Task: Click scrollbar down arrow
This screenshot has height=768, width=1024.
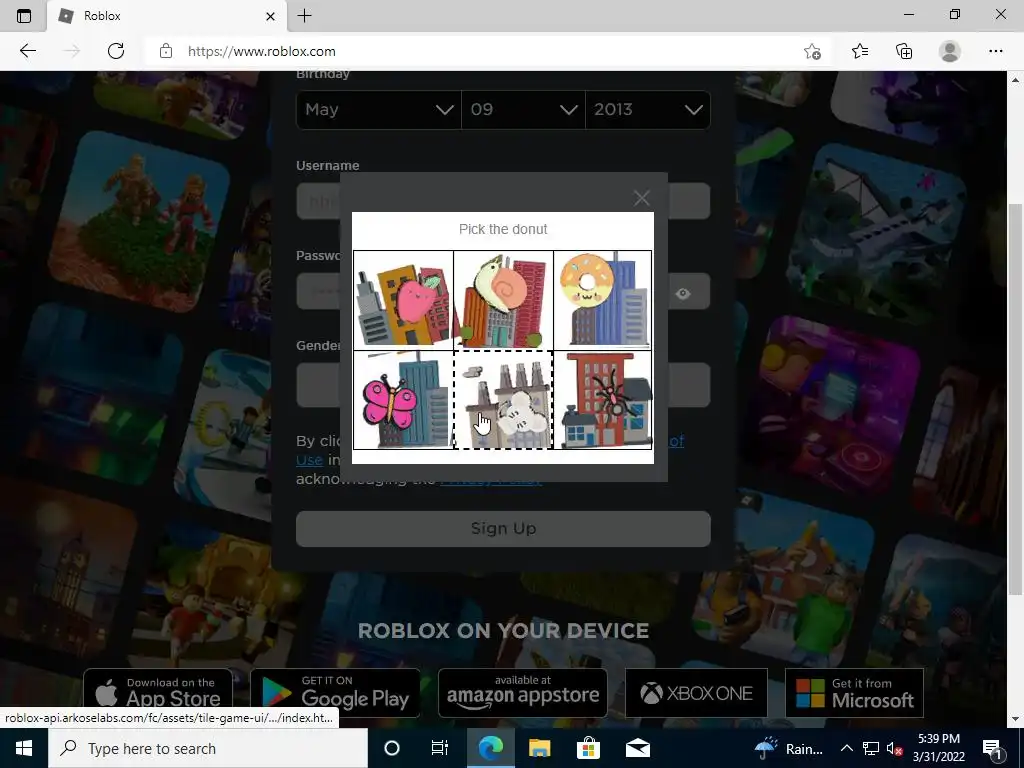Action: (1015, 719)
